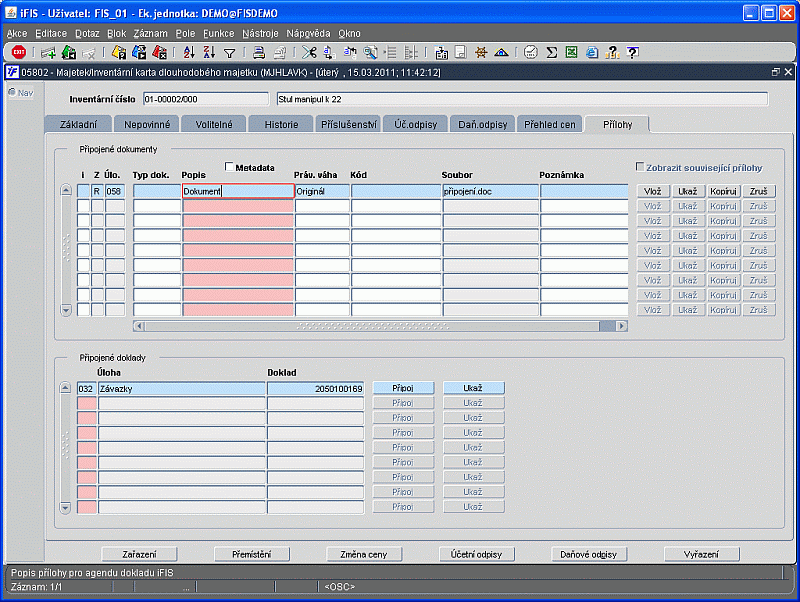Click the Přemístění button
This screenshot has height=602, width=800.
click(252, 554)
